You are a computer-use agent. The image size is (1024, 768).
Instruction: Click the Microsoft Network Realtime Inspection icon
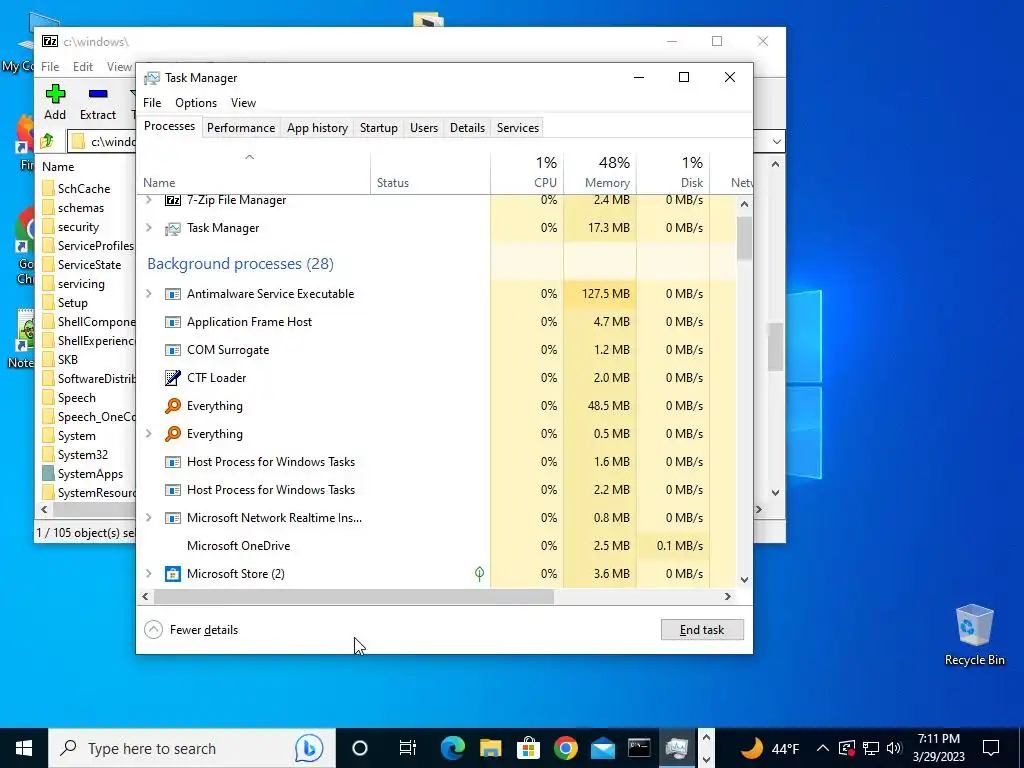pos(172,518)
